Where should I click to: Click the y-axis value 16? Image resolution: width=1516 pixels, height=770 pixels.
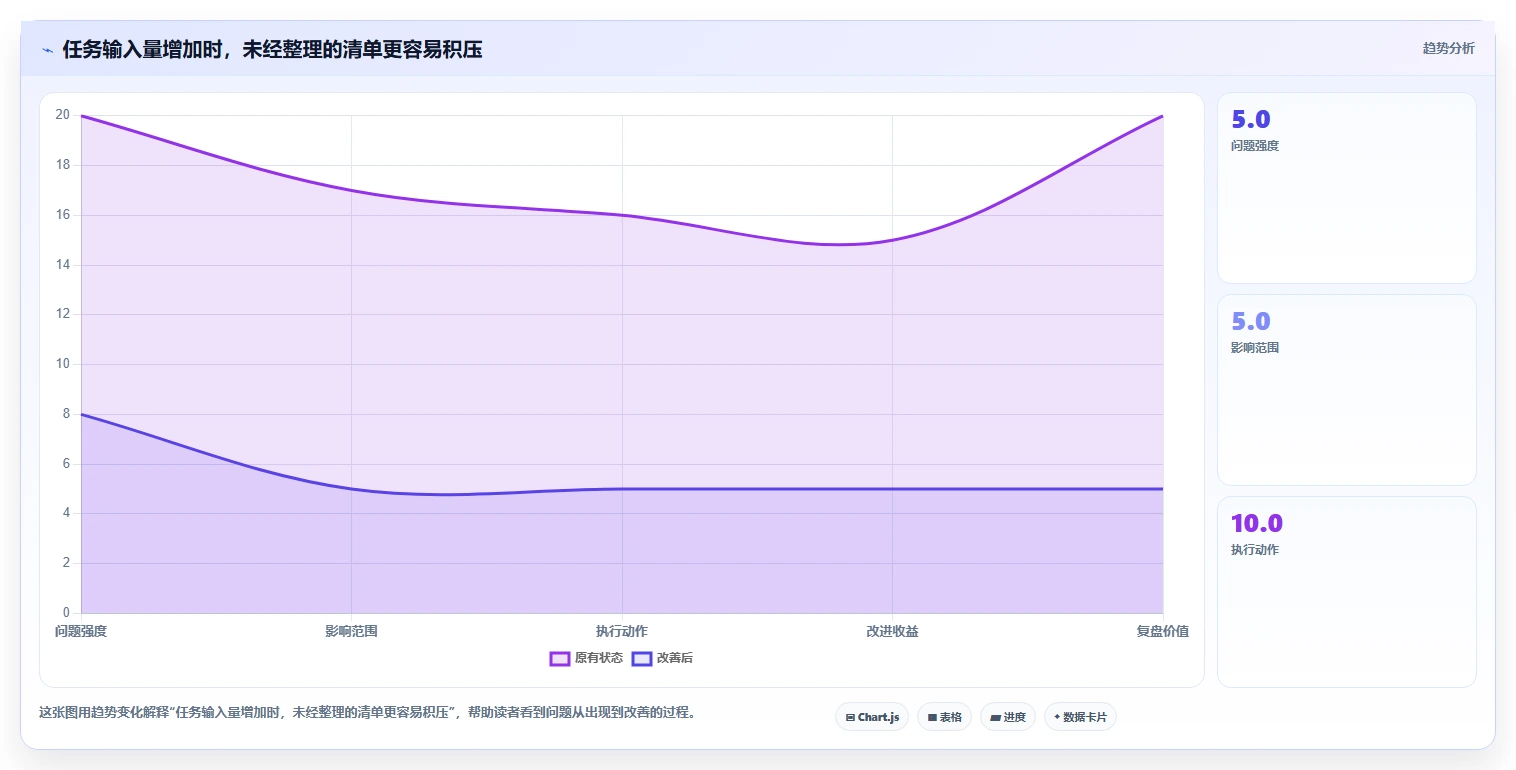coord(62,215)
